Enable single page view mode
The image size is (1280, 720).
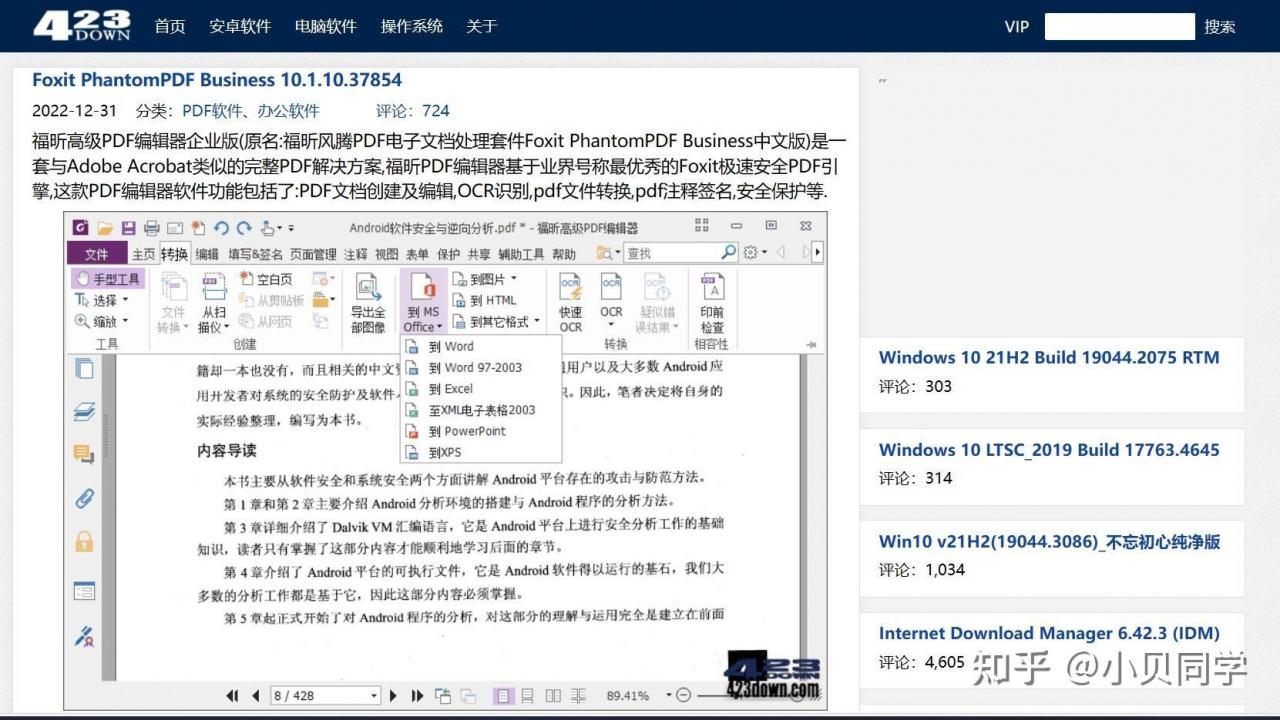[503, 695]
